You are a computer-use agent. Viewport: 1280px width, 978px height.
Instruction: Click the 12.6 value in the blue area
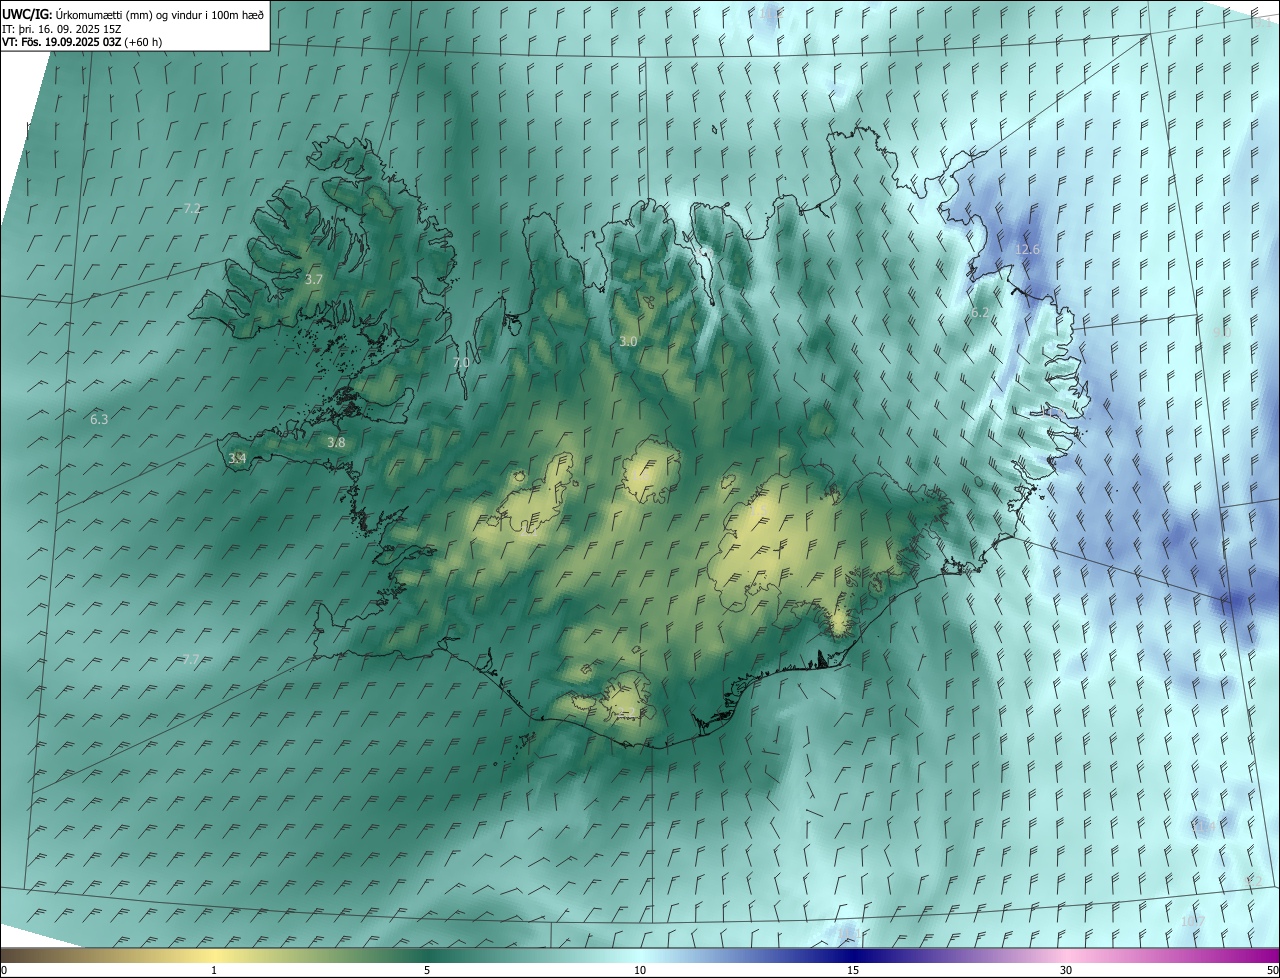(1027, 249)
